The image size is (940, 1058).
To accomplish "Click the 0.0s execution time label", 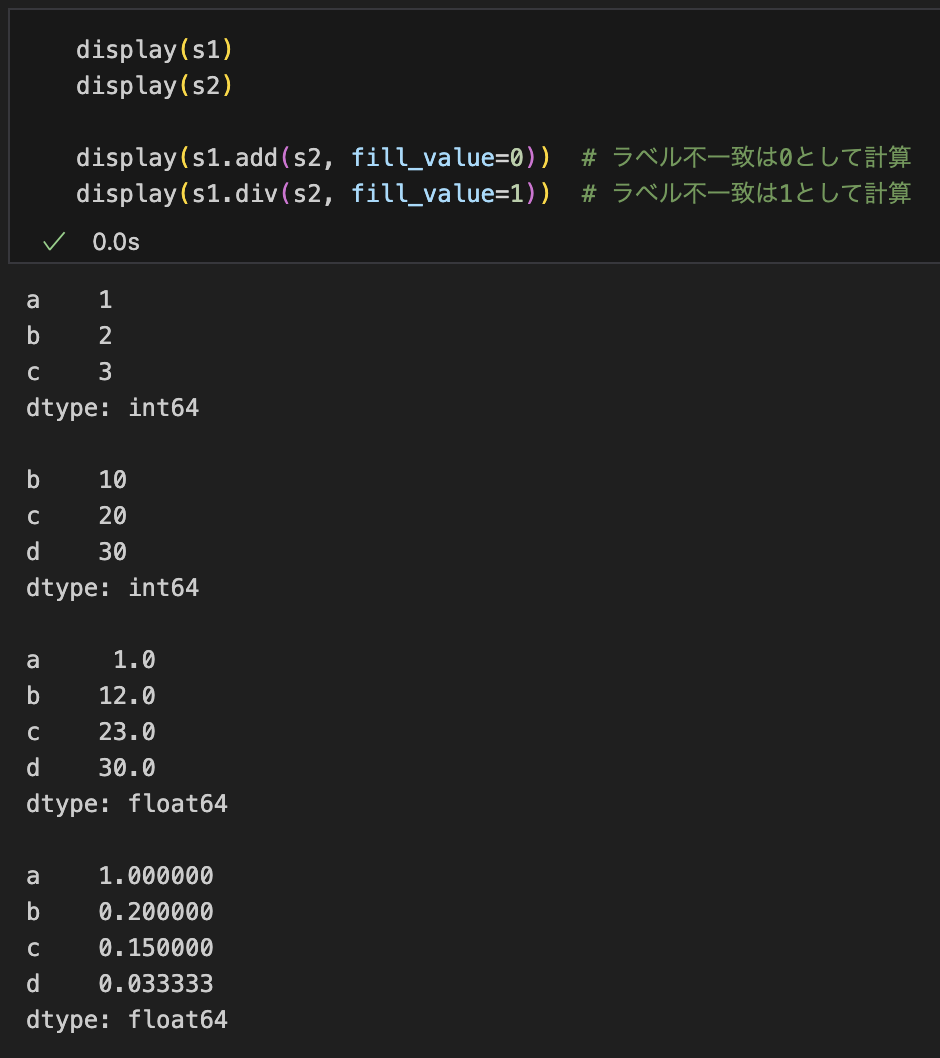I will (116, 242).
